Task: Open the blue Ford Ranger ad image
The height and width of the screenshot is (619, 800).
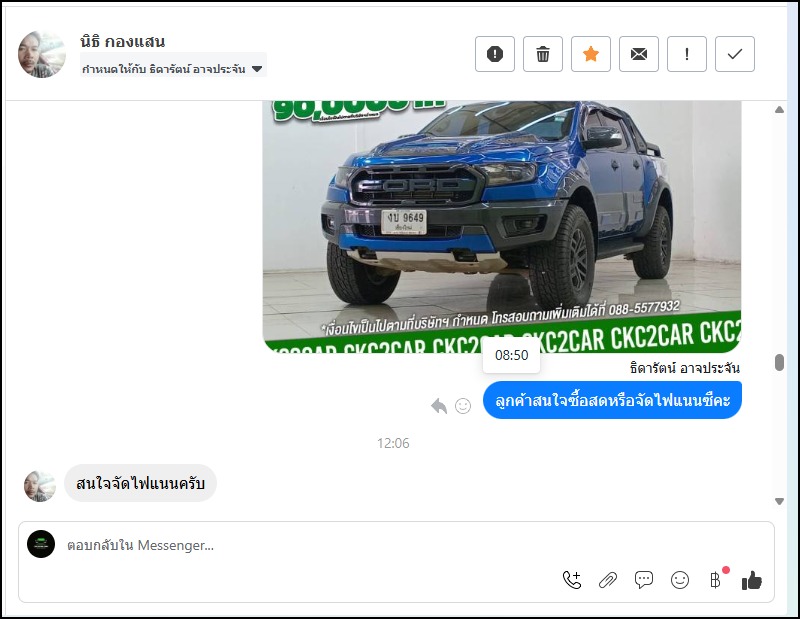Action: click(502, 226)
